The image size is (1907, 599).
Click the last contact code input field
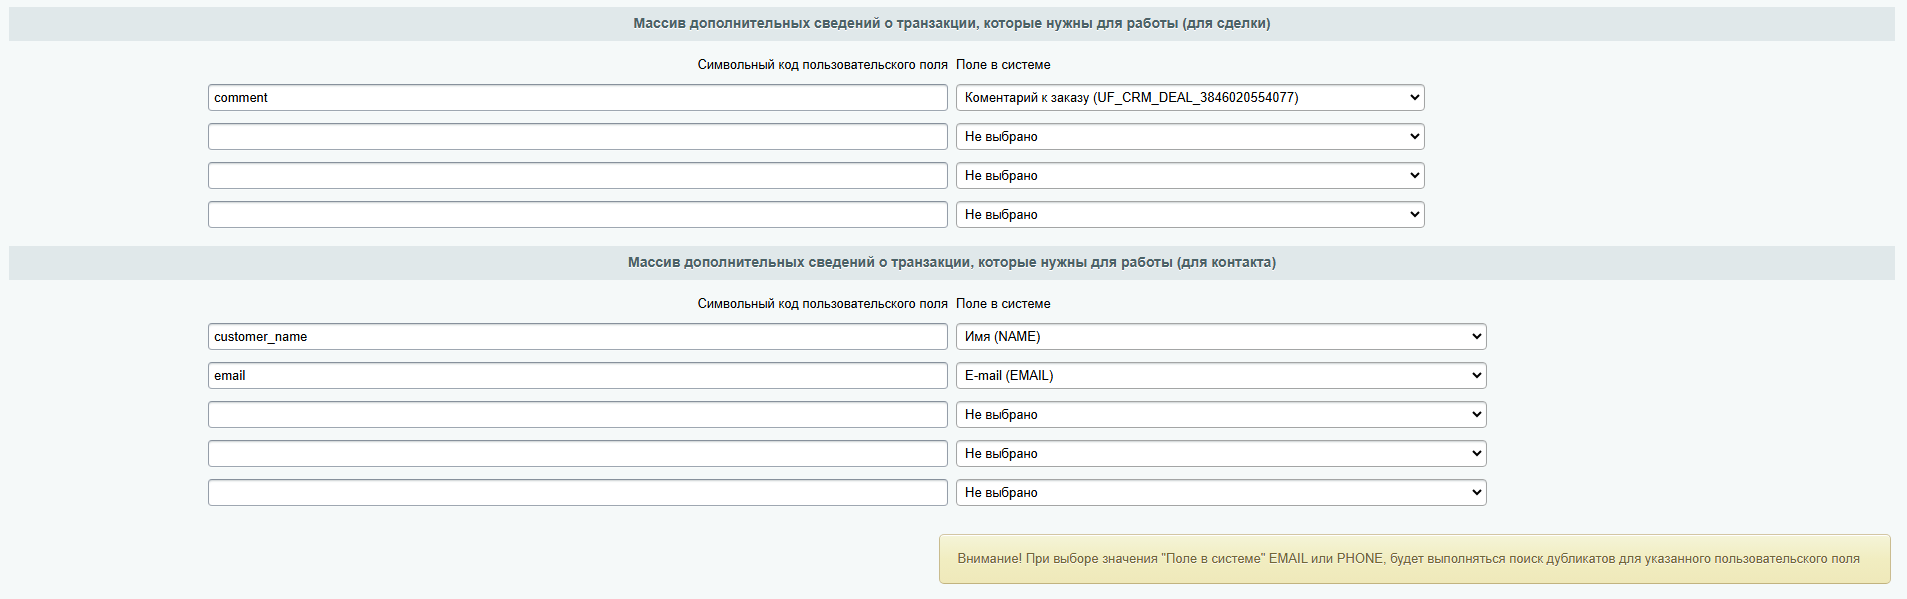coord(577,493)
